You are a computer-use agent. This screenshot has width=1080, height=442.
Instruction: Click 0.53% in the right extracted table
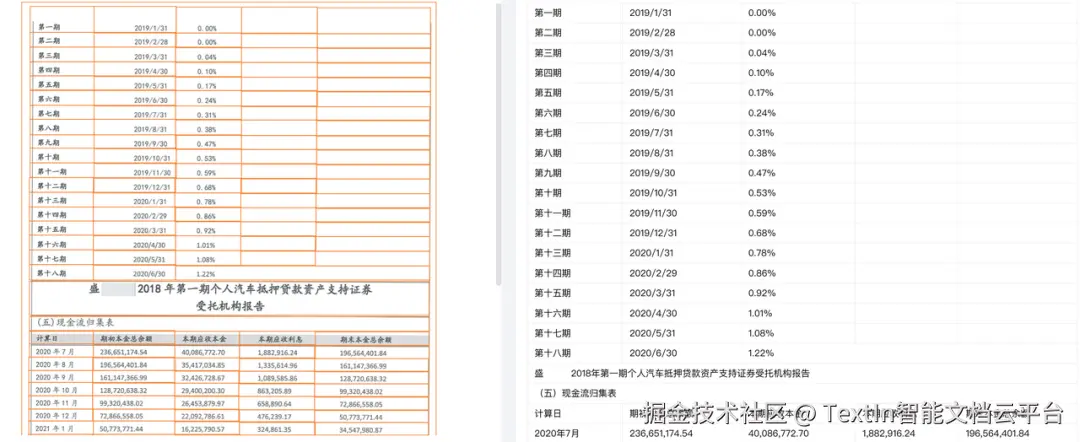[x=761, y=193]
